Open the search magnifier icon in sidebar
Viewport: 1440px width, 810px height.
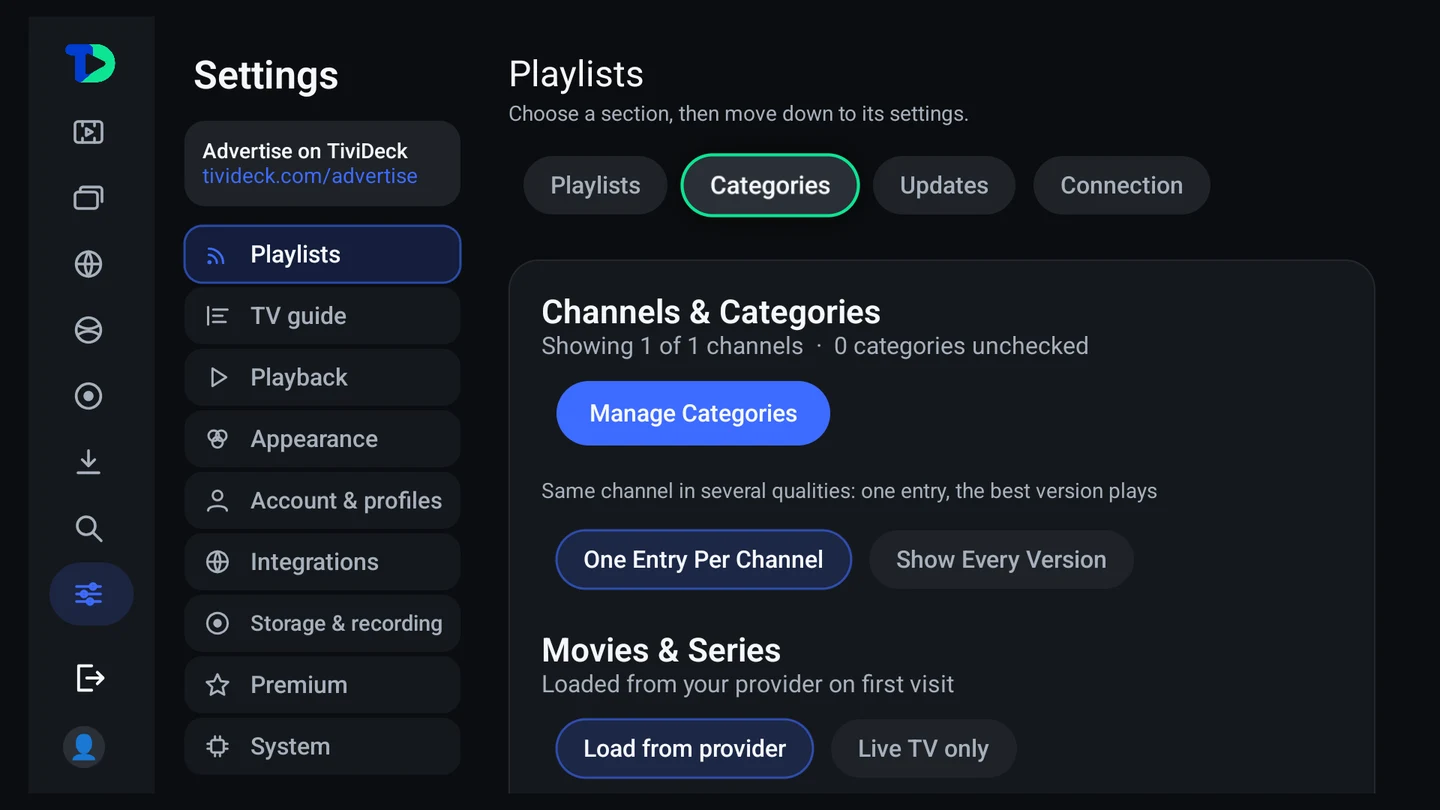click(x=89, y=528)
